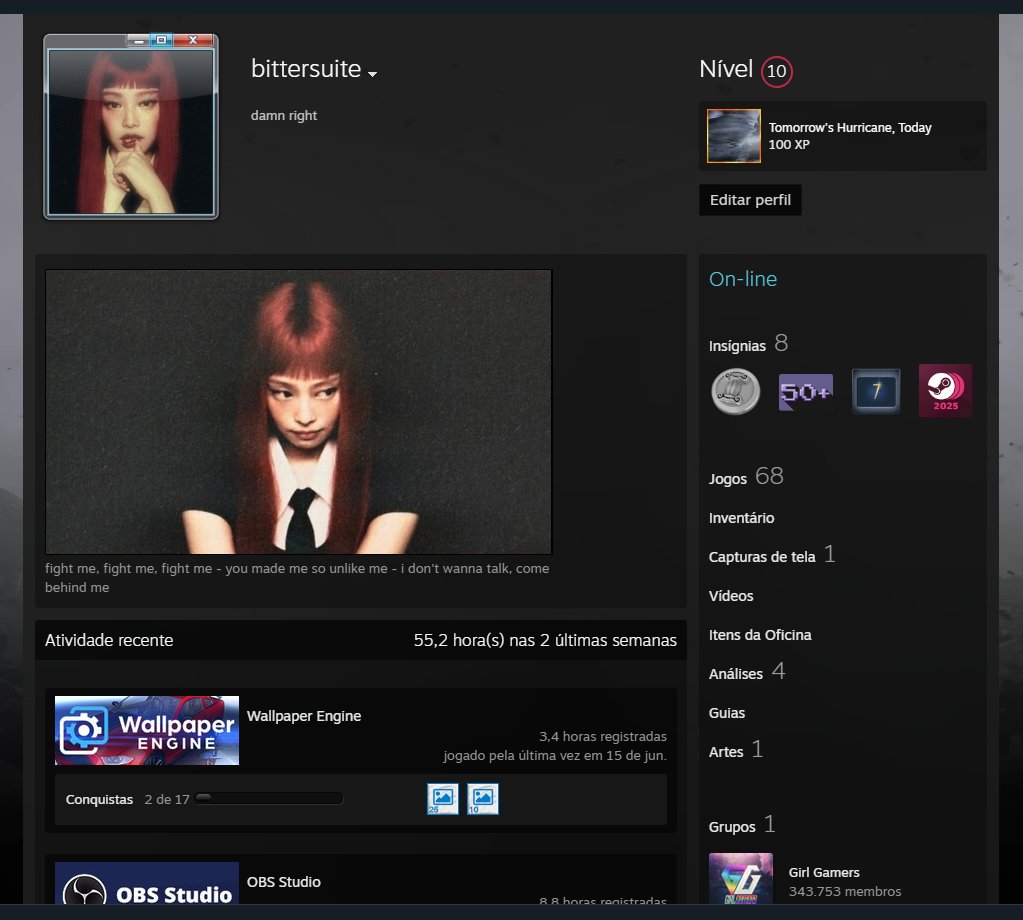Click the On-line status text

(x=742, y=279)
